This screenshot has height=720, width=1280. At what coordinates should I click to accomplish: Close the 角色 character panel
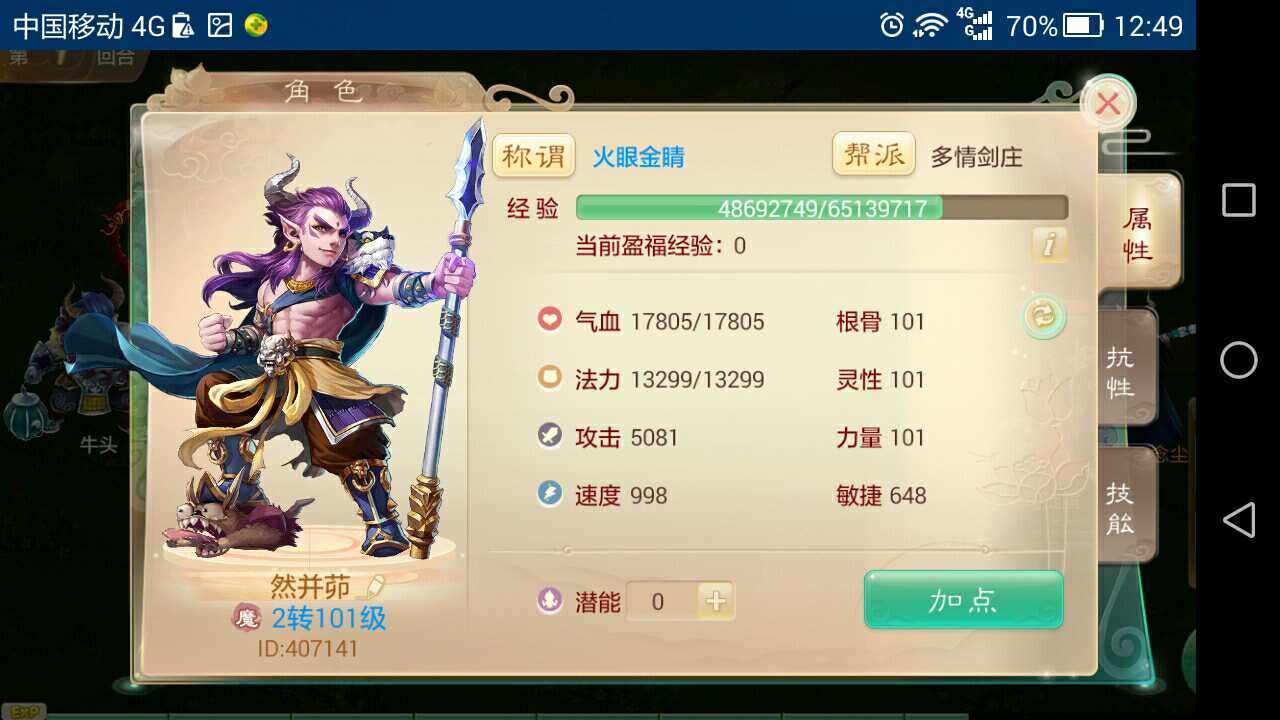[x=1108, y=103]
